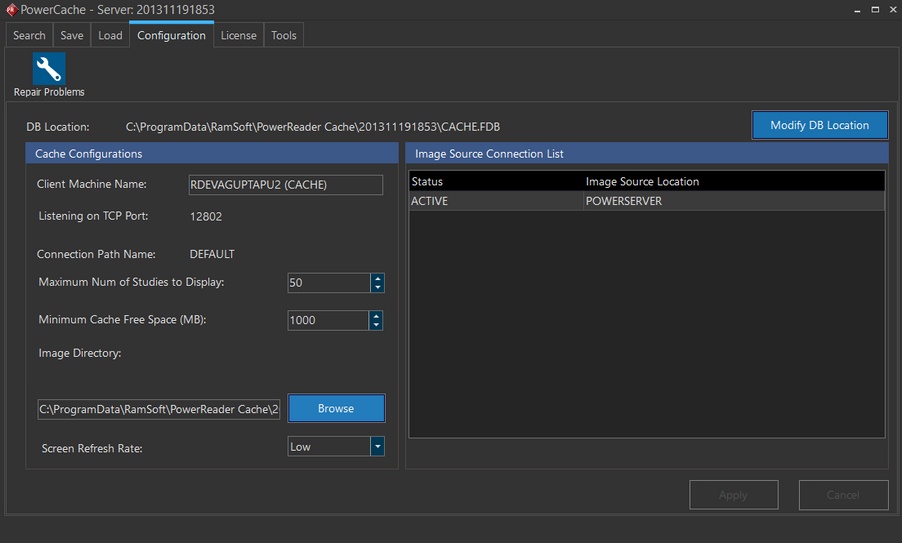The height and width of the screenshot is (543, 902).
Task: Expand the Screen Refresh Rate dropdown
Action: [377, 447]
